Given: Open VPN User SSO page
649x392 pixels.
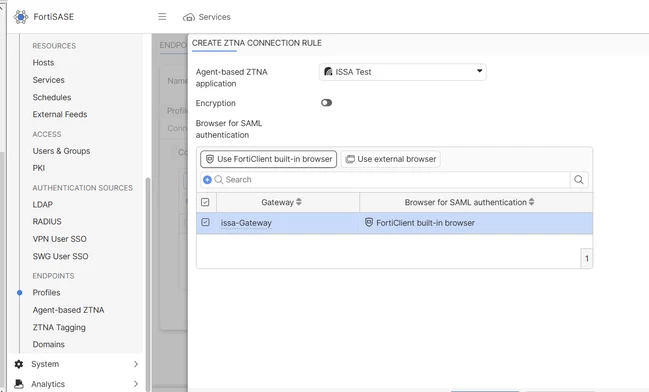Looking at the screenshot, I should (x=60, y=239).
